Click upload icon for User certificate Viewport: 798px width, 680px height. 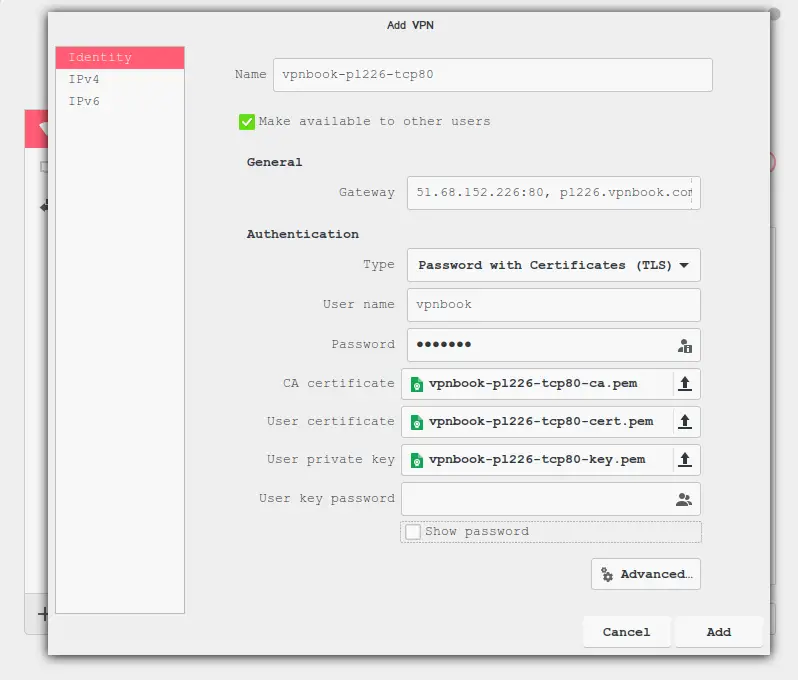[x=686, y=422]
